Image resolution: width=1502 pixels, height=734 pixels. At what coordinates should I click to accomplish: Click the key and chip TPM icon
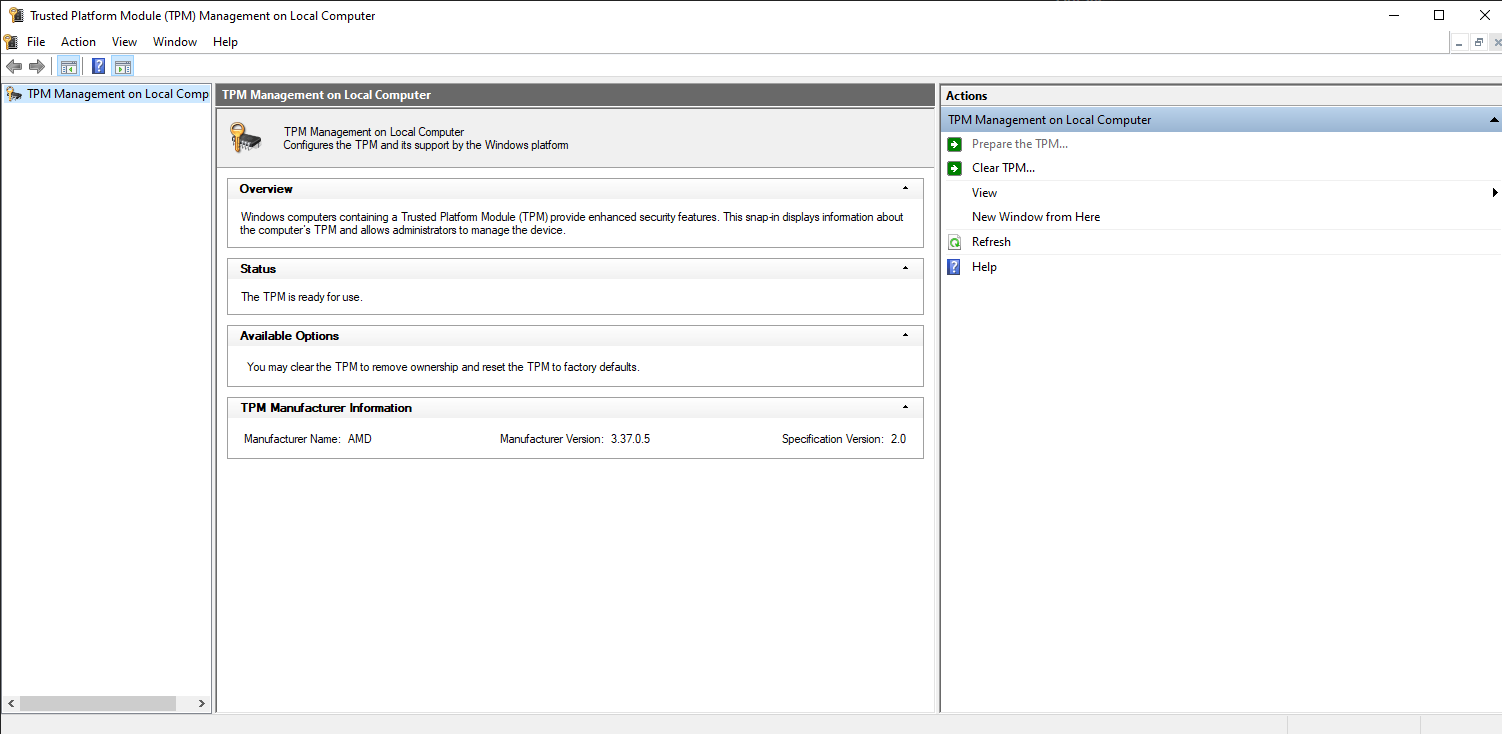coord(245,138)
